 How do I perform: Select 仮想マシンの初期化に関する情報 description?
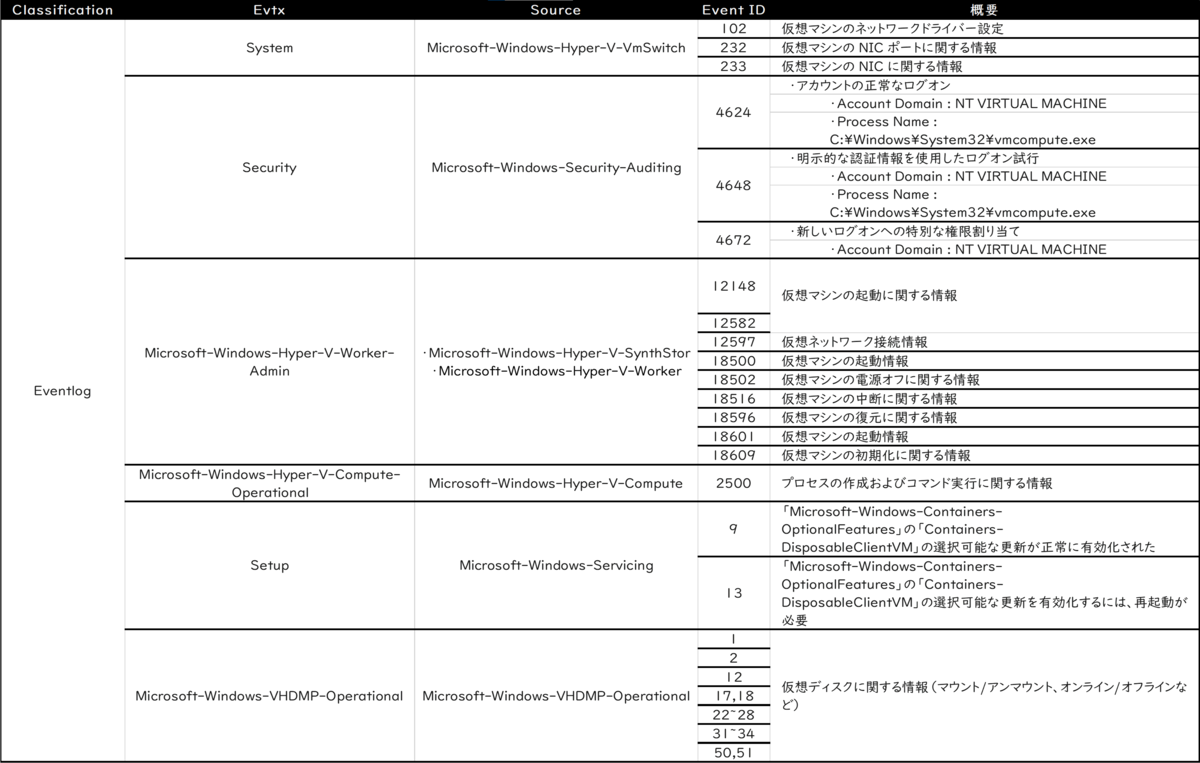coord(875,455)
